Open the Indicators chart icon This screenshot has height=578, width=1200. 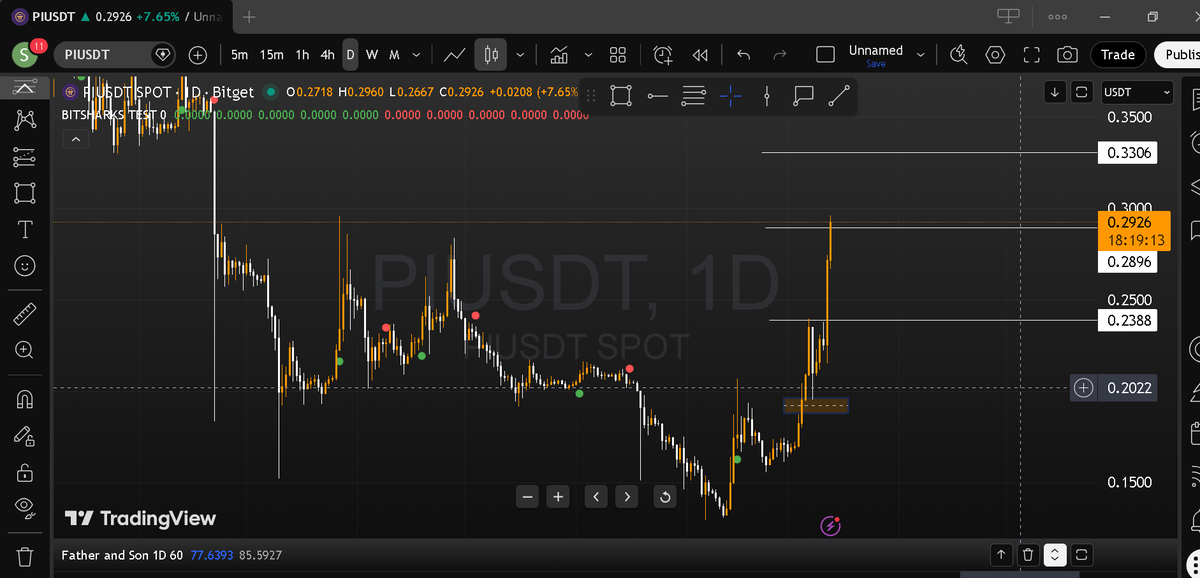tap(559, 55)
